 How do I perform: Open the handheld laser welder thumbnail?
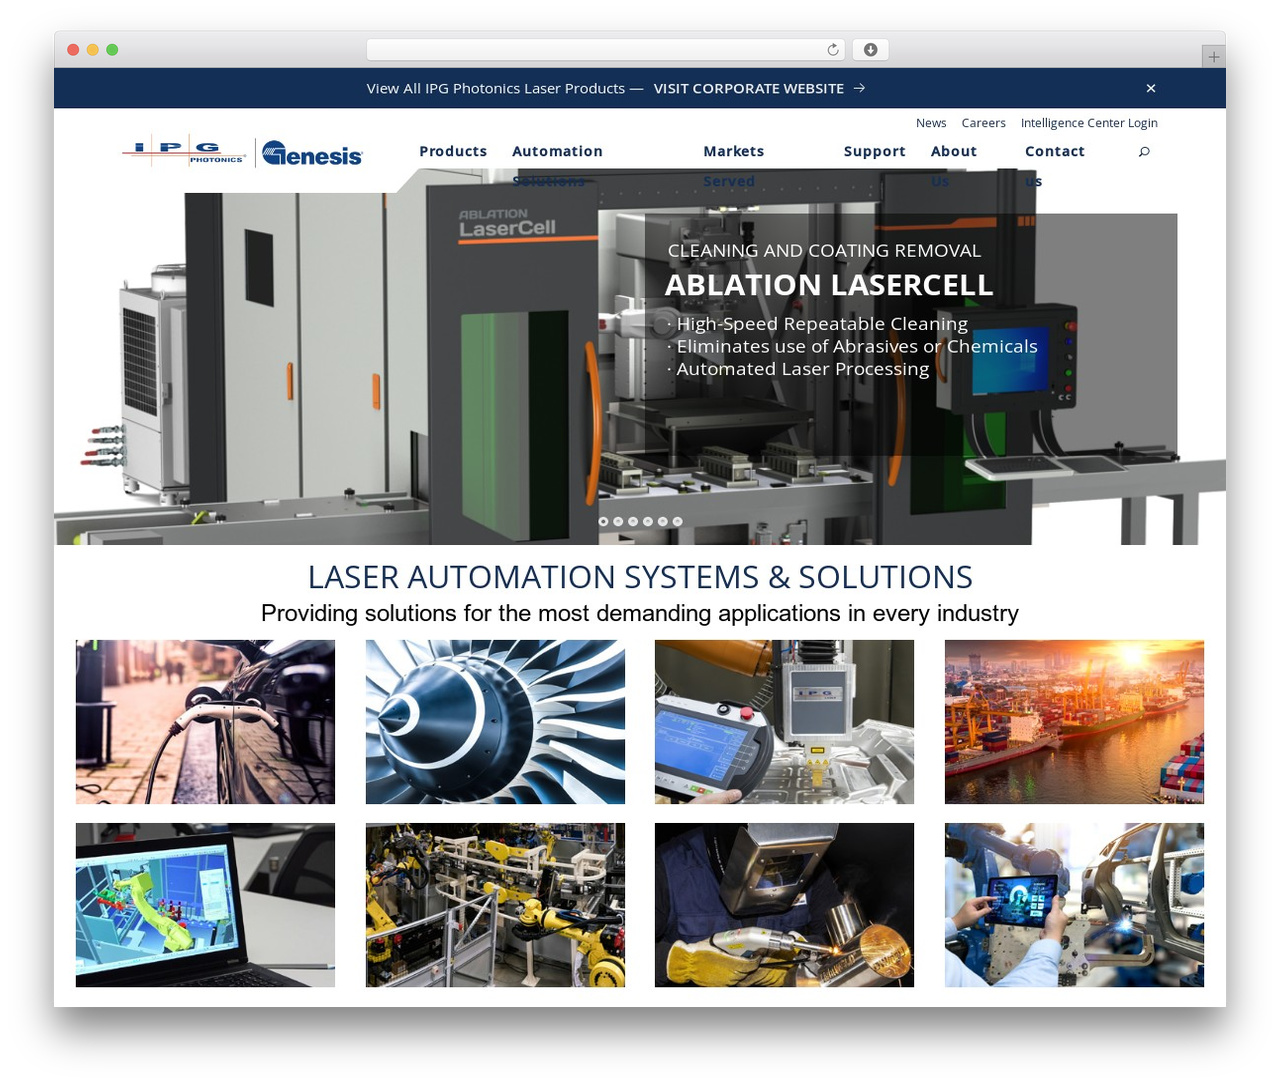click(784, 905)
